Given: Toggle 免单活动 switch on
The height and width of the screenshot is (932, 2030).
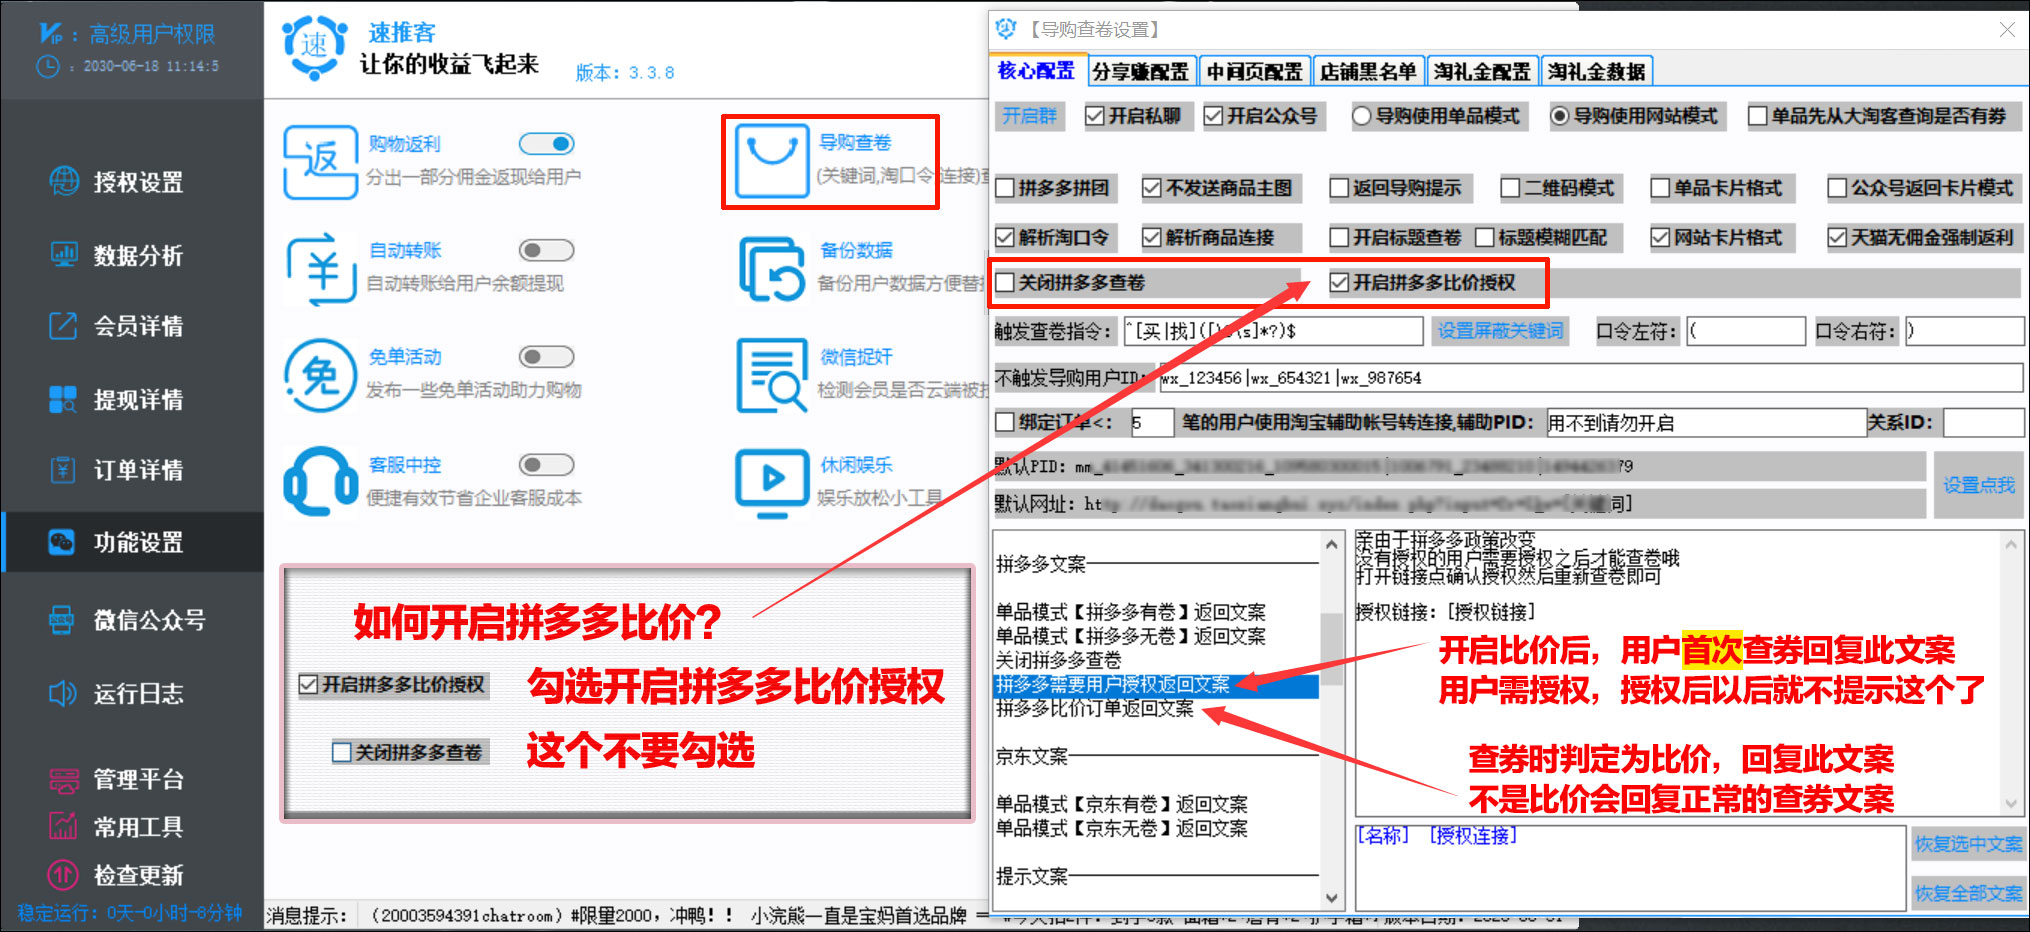Looking at the screenshot, I should 547,357.
